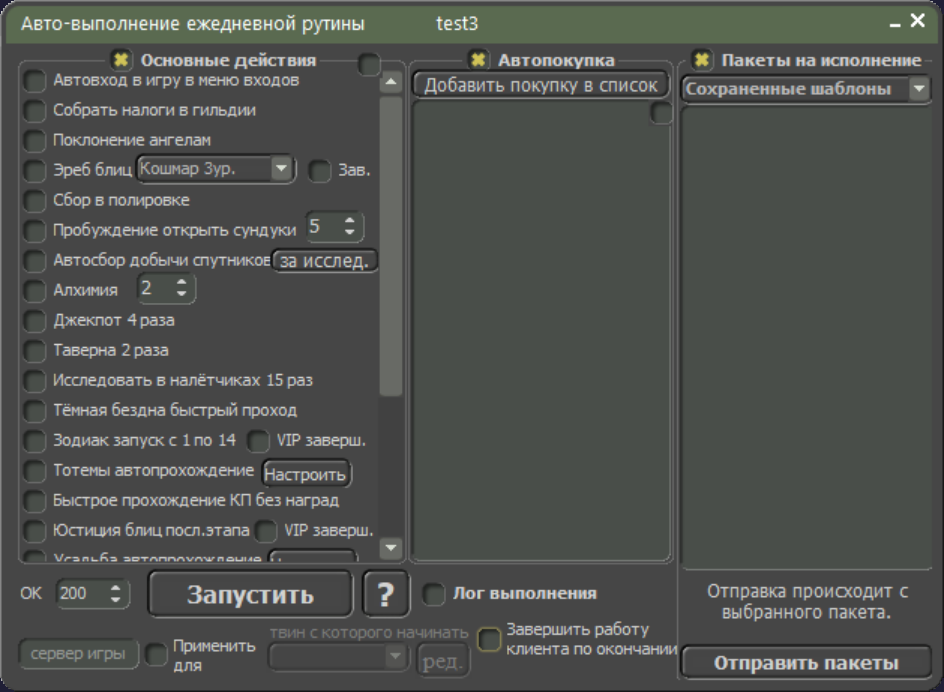Increase the Алхимия spinner value
944x692 pixels.
182,282
